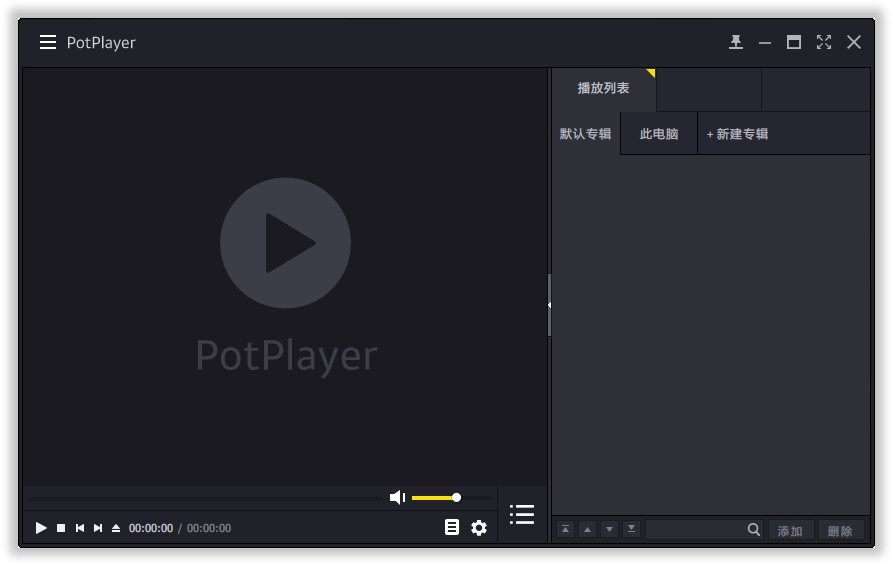Screen dimensions: 893x566
Task: Click the video seek progress bar
Action: [x=206, y=498]
